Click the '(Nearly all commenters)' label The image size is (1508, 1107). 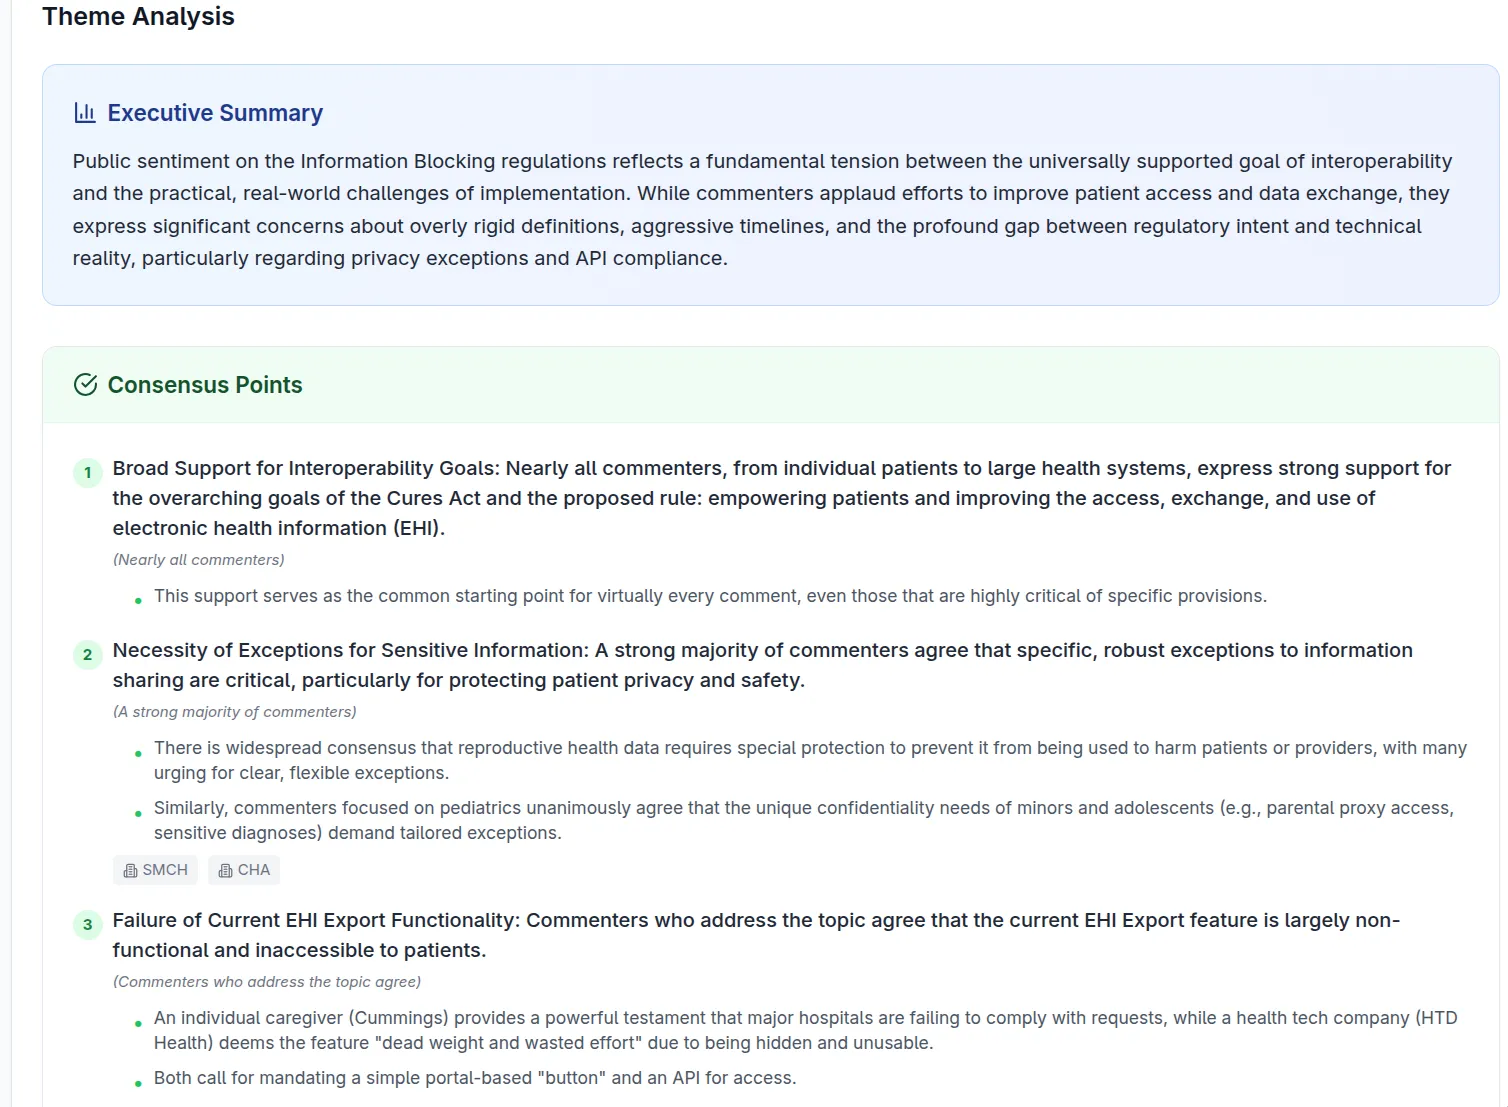click(199, 560)
